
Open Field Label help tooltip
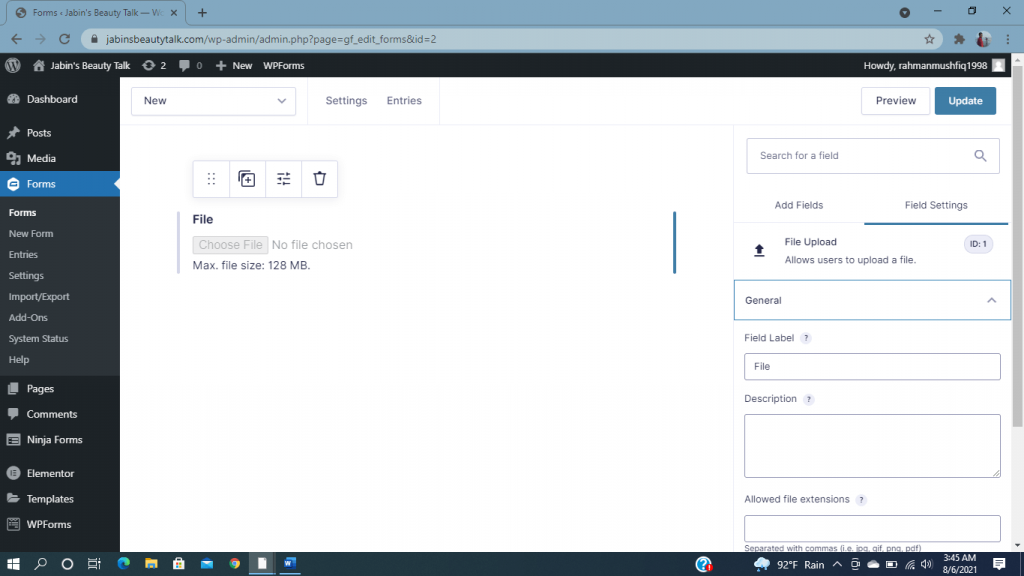coord(806,338)
